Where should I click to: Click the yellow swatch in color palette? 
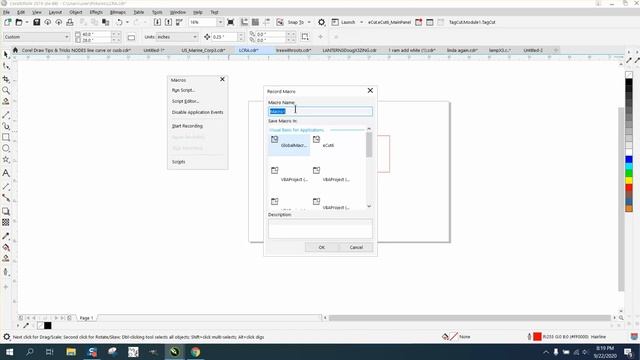point(629,180)
